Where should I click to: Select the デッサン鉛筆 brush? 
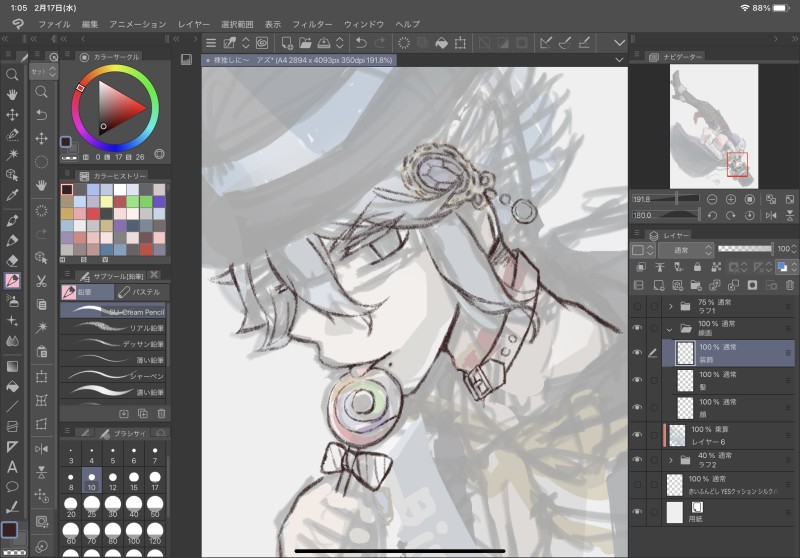(x=113, y=343)
